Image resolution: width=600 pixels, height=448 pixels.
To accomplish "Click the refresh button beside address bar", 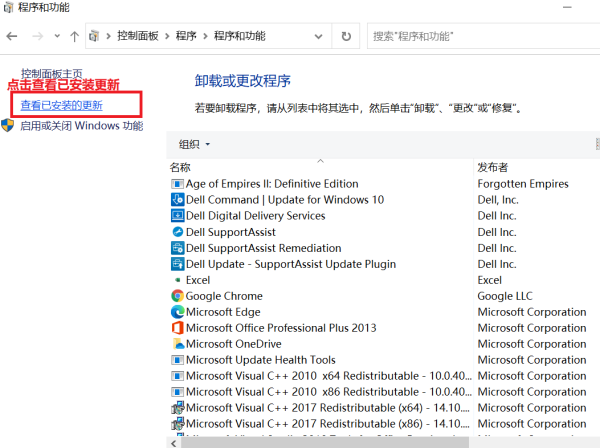I will 346,36.
